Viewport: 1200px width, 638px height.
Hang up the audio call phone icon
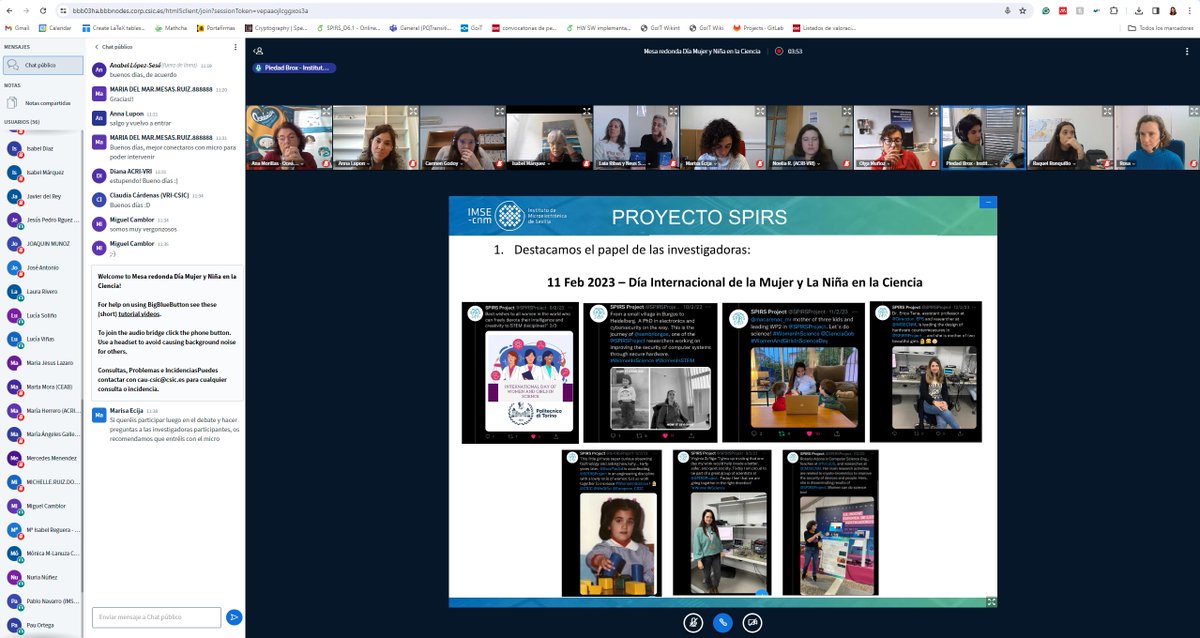pos(722,622)
